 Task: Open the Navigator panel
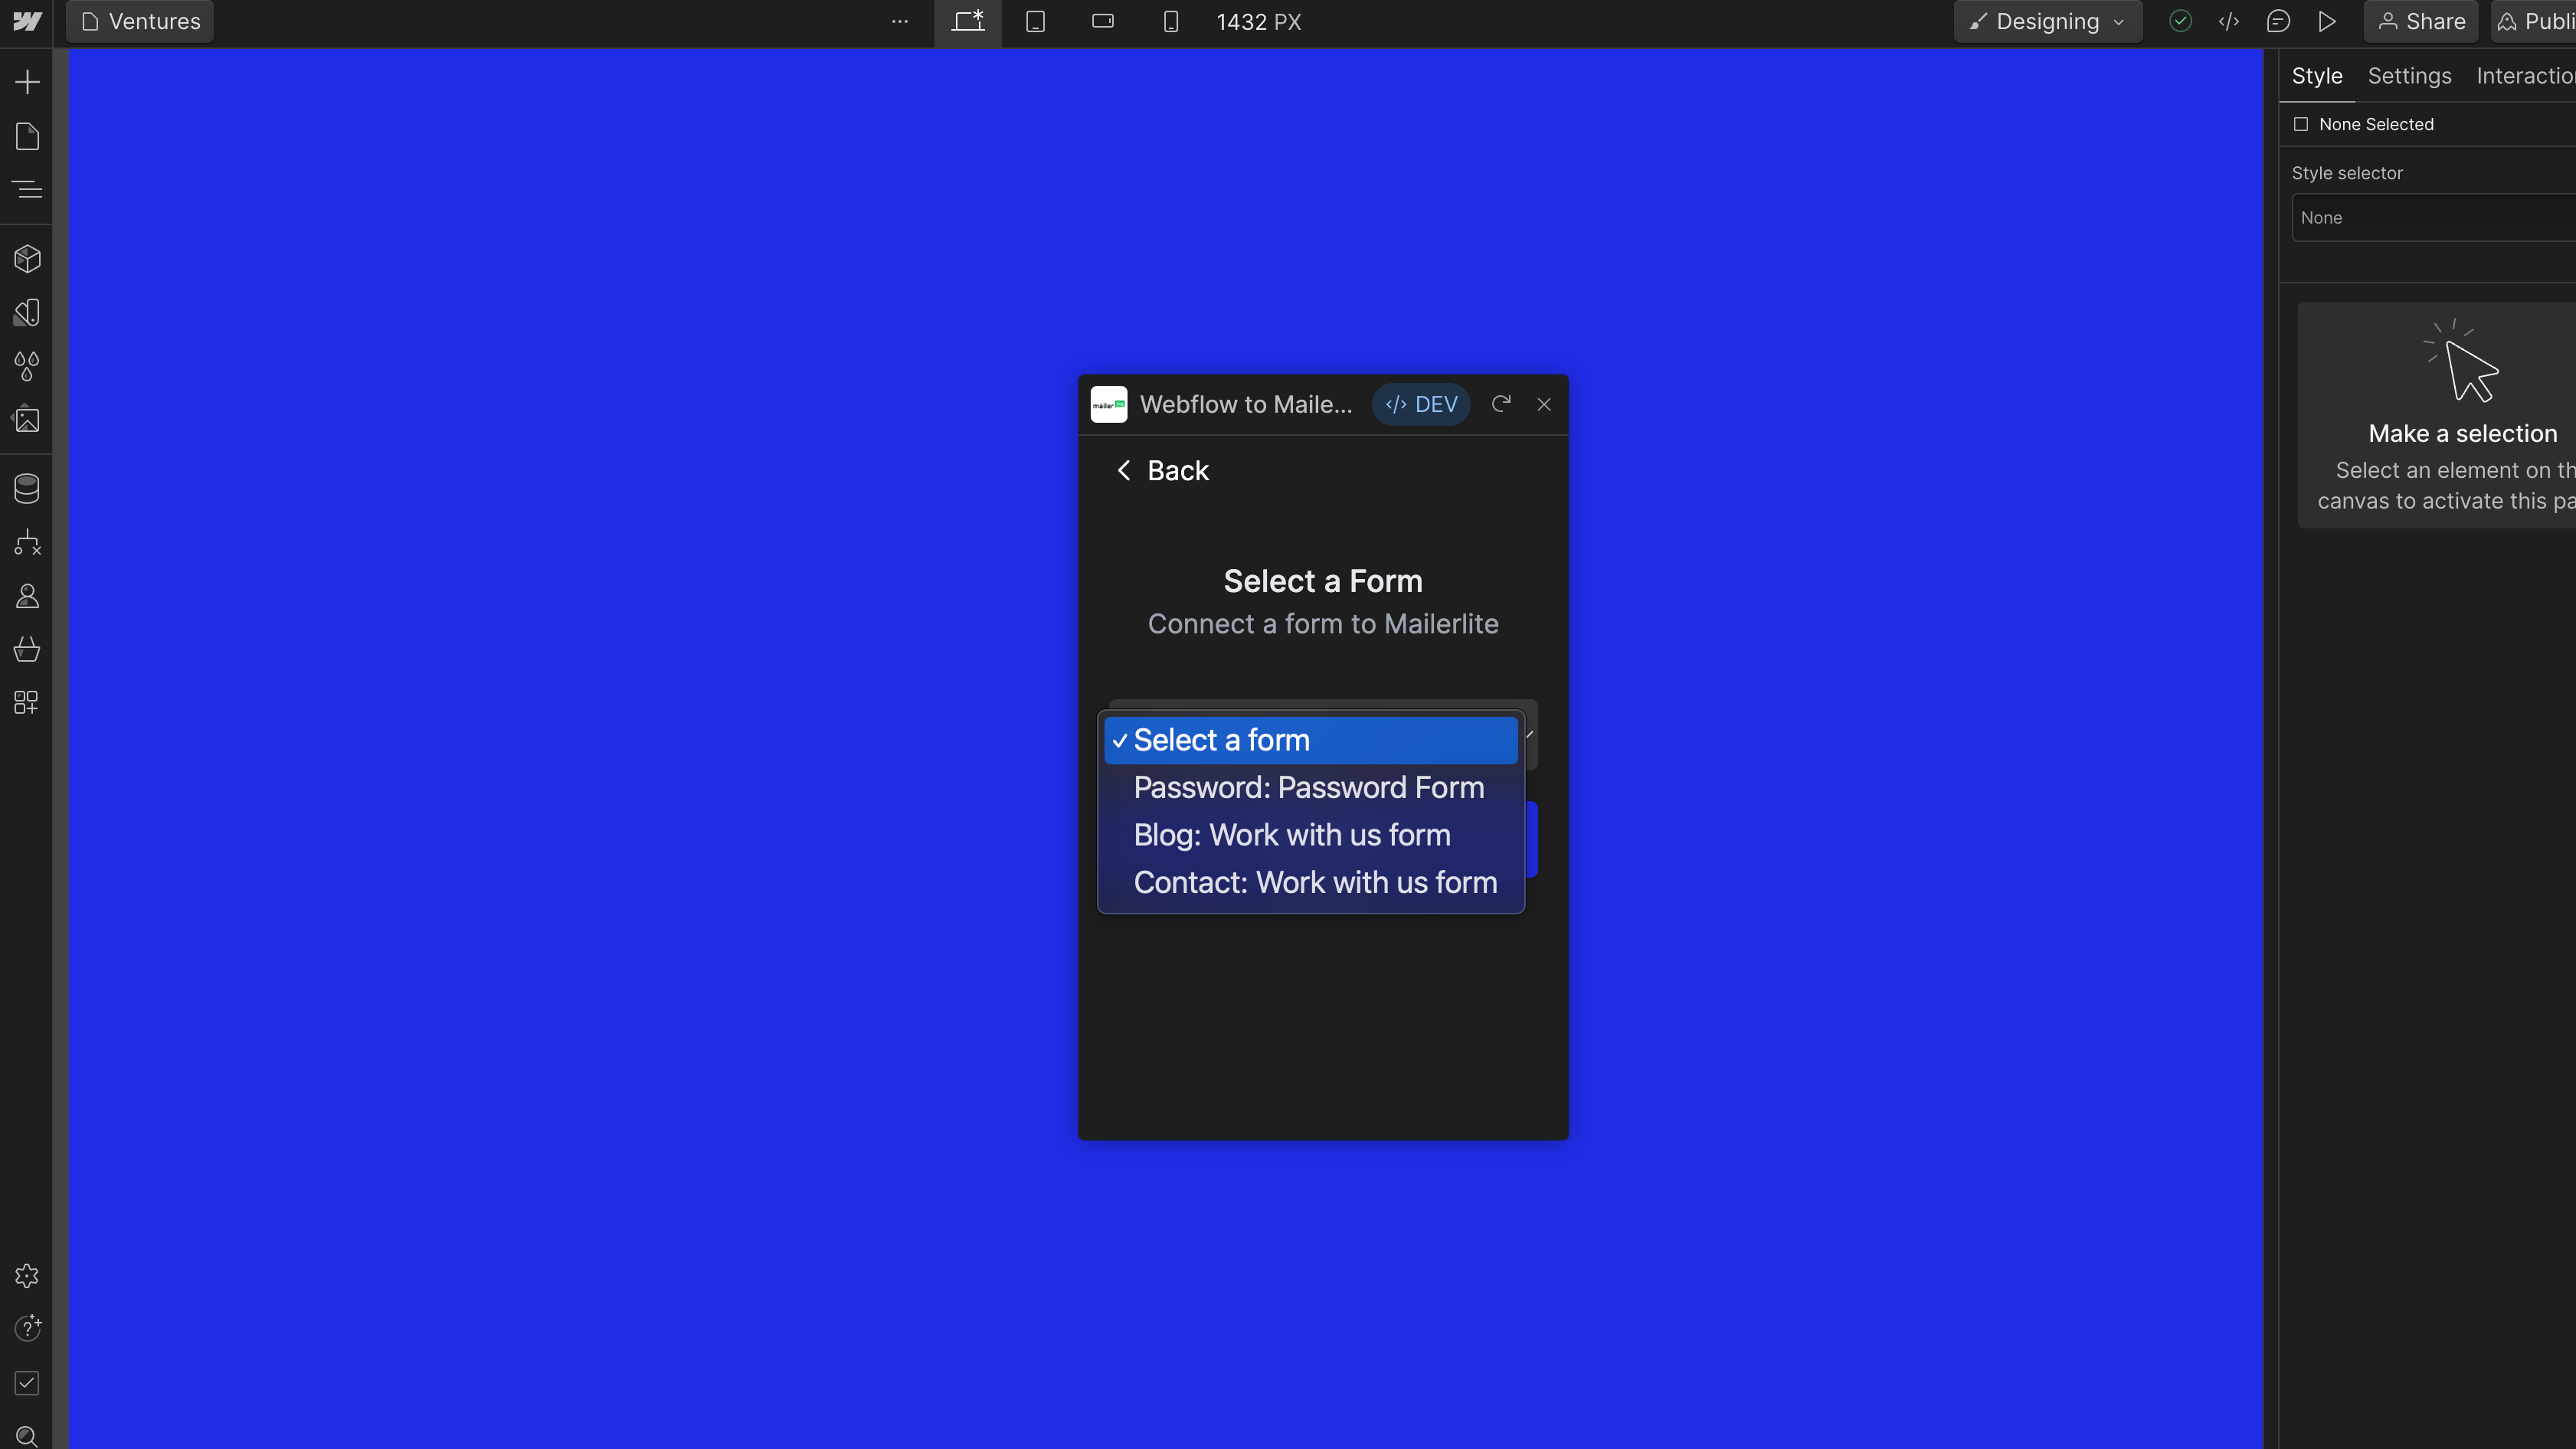tap(27, 189)
